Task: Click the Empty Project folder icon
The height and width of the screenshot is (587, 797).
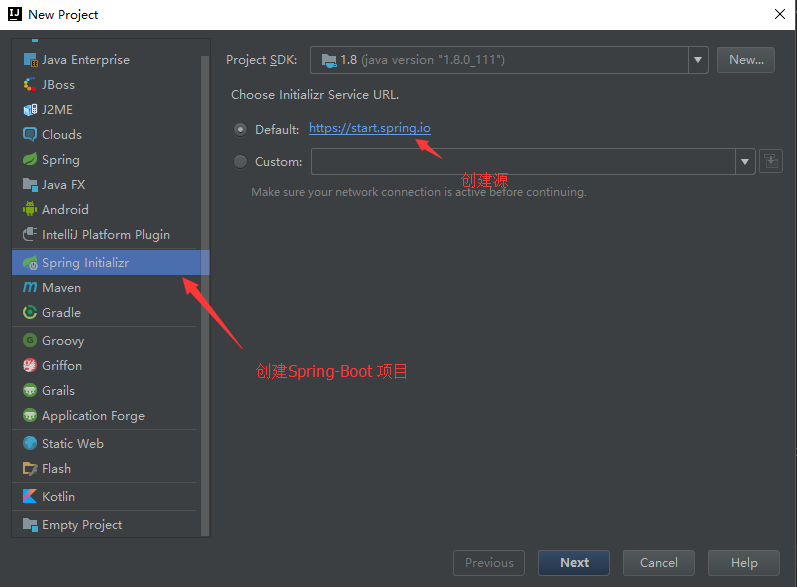Action: pyautogui.click(x=30, y=524)
